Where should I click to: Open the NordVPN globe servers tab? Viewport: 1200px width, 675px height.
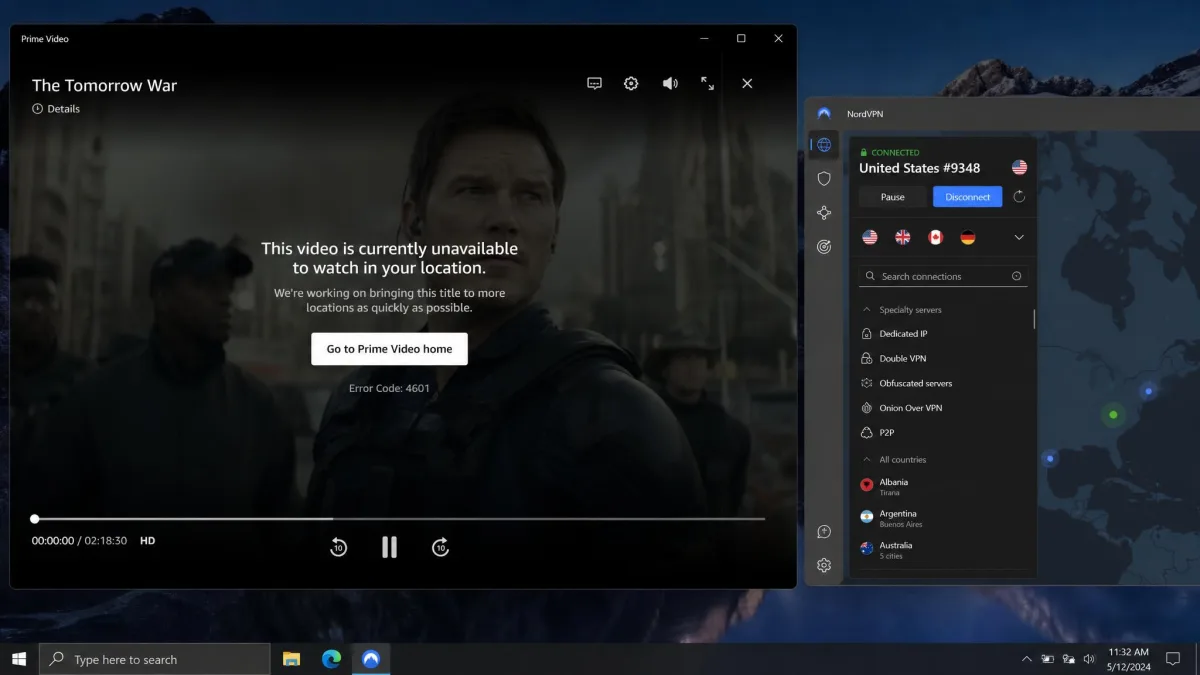[824, 145]
